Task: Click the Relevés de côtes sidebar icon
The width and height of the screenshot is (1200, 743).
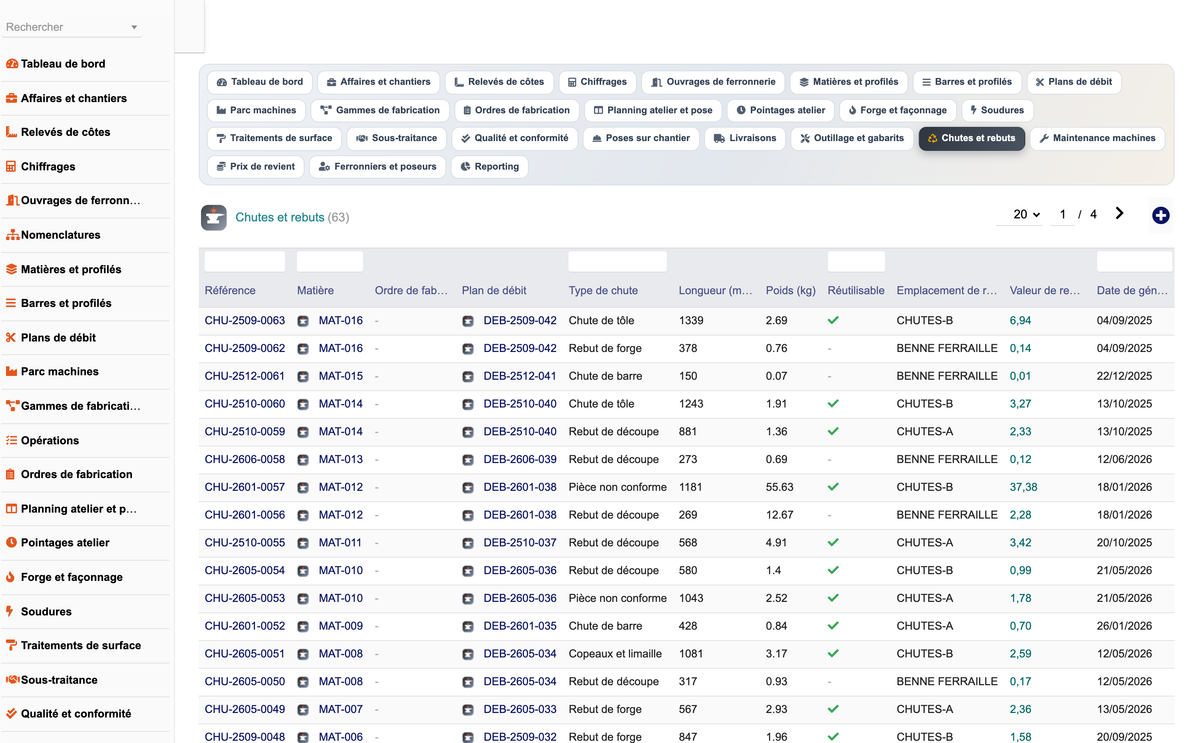Action: 12,132
